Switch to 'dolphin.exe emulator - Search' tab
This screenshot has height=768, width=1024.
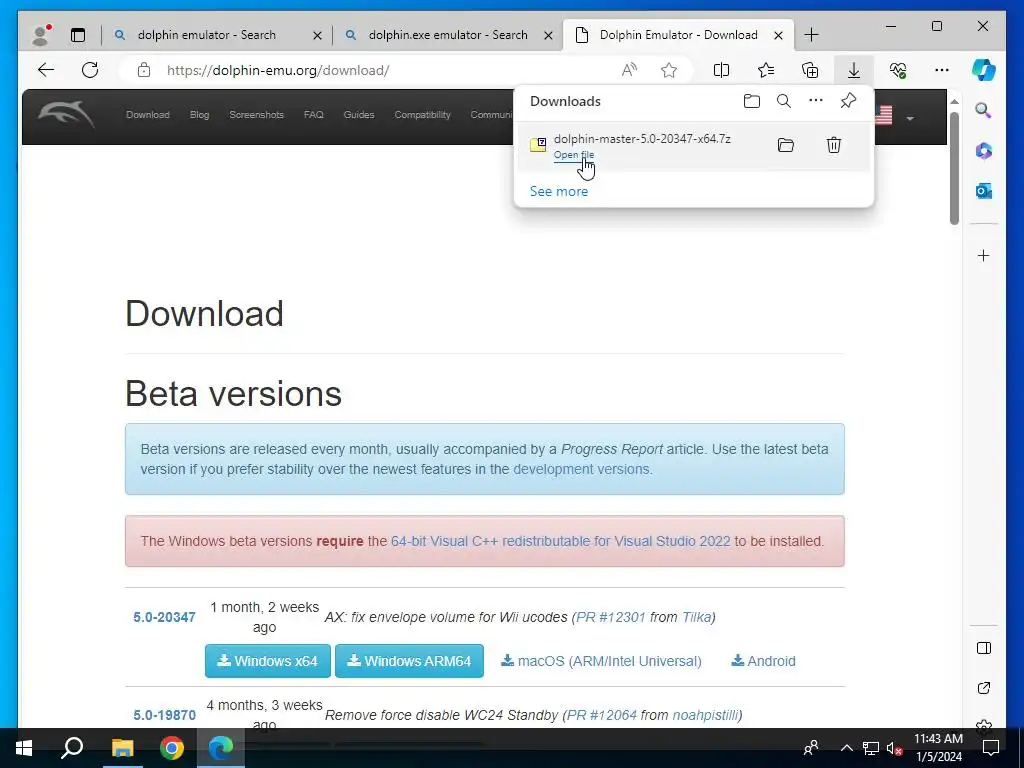[448, 35]
